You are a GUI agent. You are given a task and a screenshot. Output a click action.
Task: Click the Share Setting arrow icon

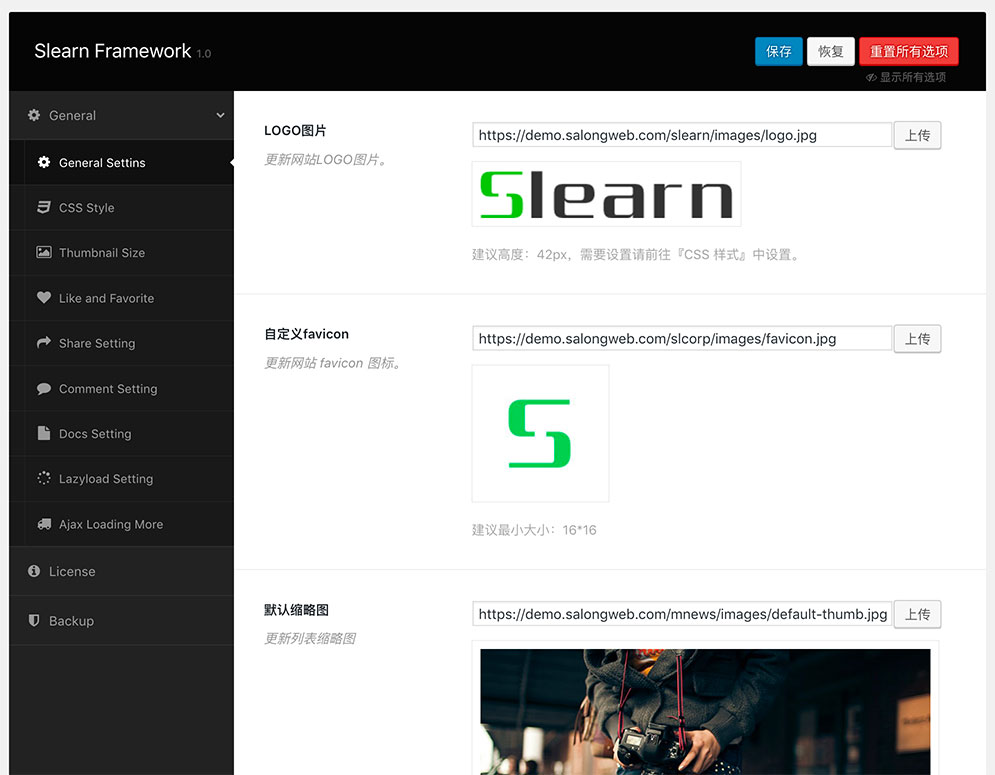click(44, 342)
